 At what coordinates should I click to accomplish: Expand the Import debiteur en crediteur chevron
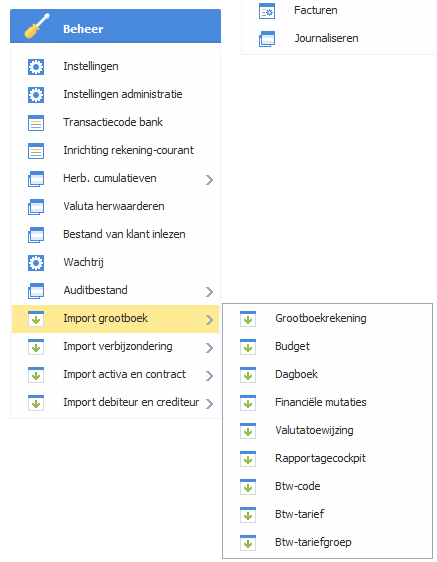click(x=210, y=403)
